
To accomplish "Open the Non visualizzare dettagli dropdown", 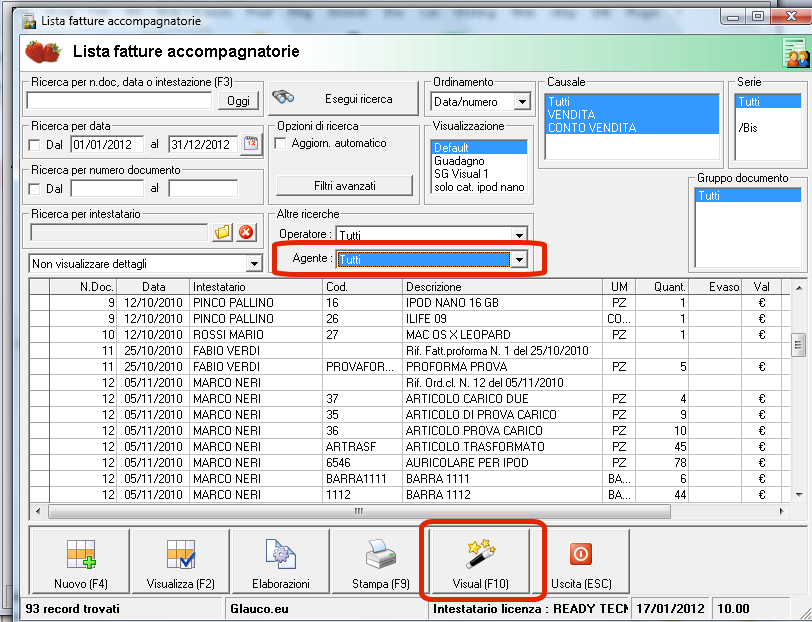I will [254, 264].
